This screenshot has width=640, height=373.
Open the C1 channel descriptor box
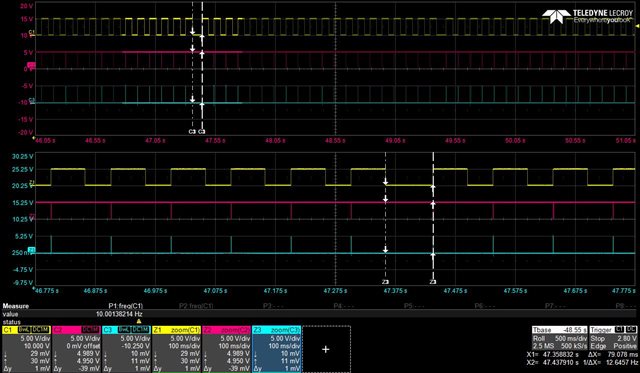point(27,349)
